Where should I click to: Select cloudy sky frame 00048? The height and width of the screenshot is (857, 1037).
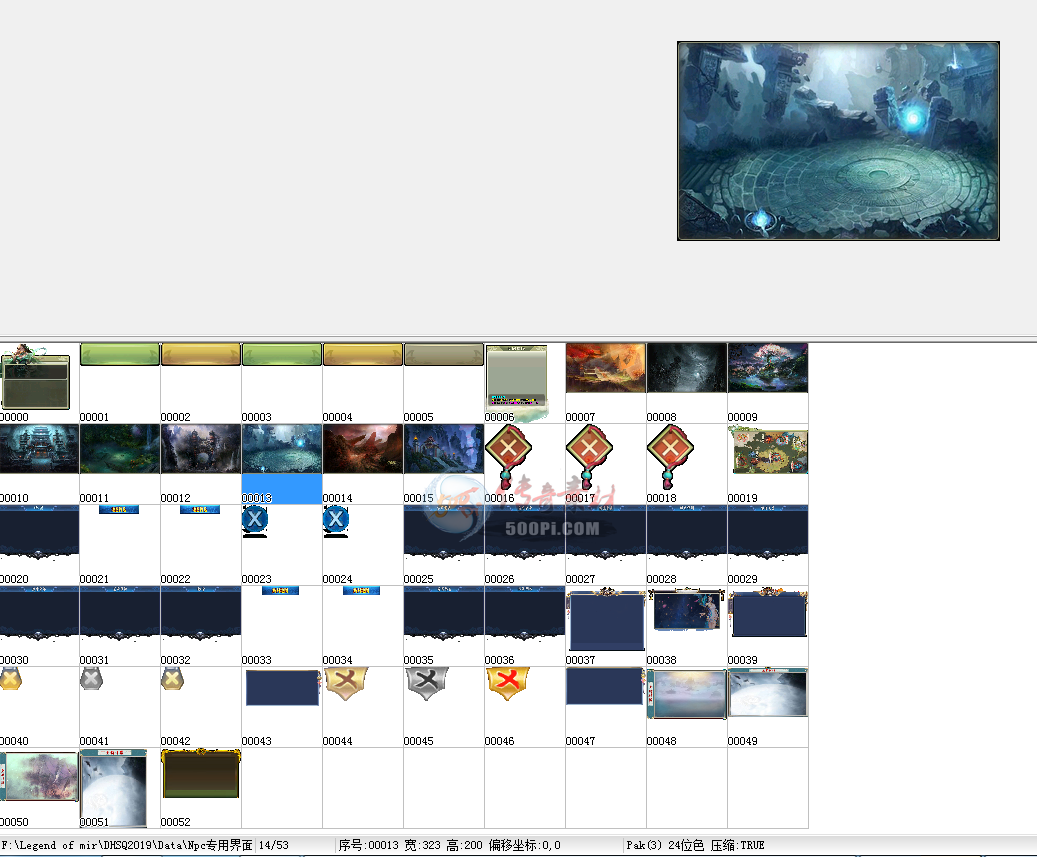click(x=686, y=694)
